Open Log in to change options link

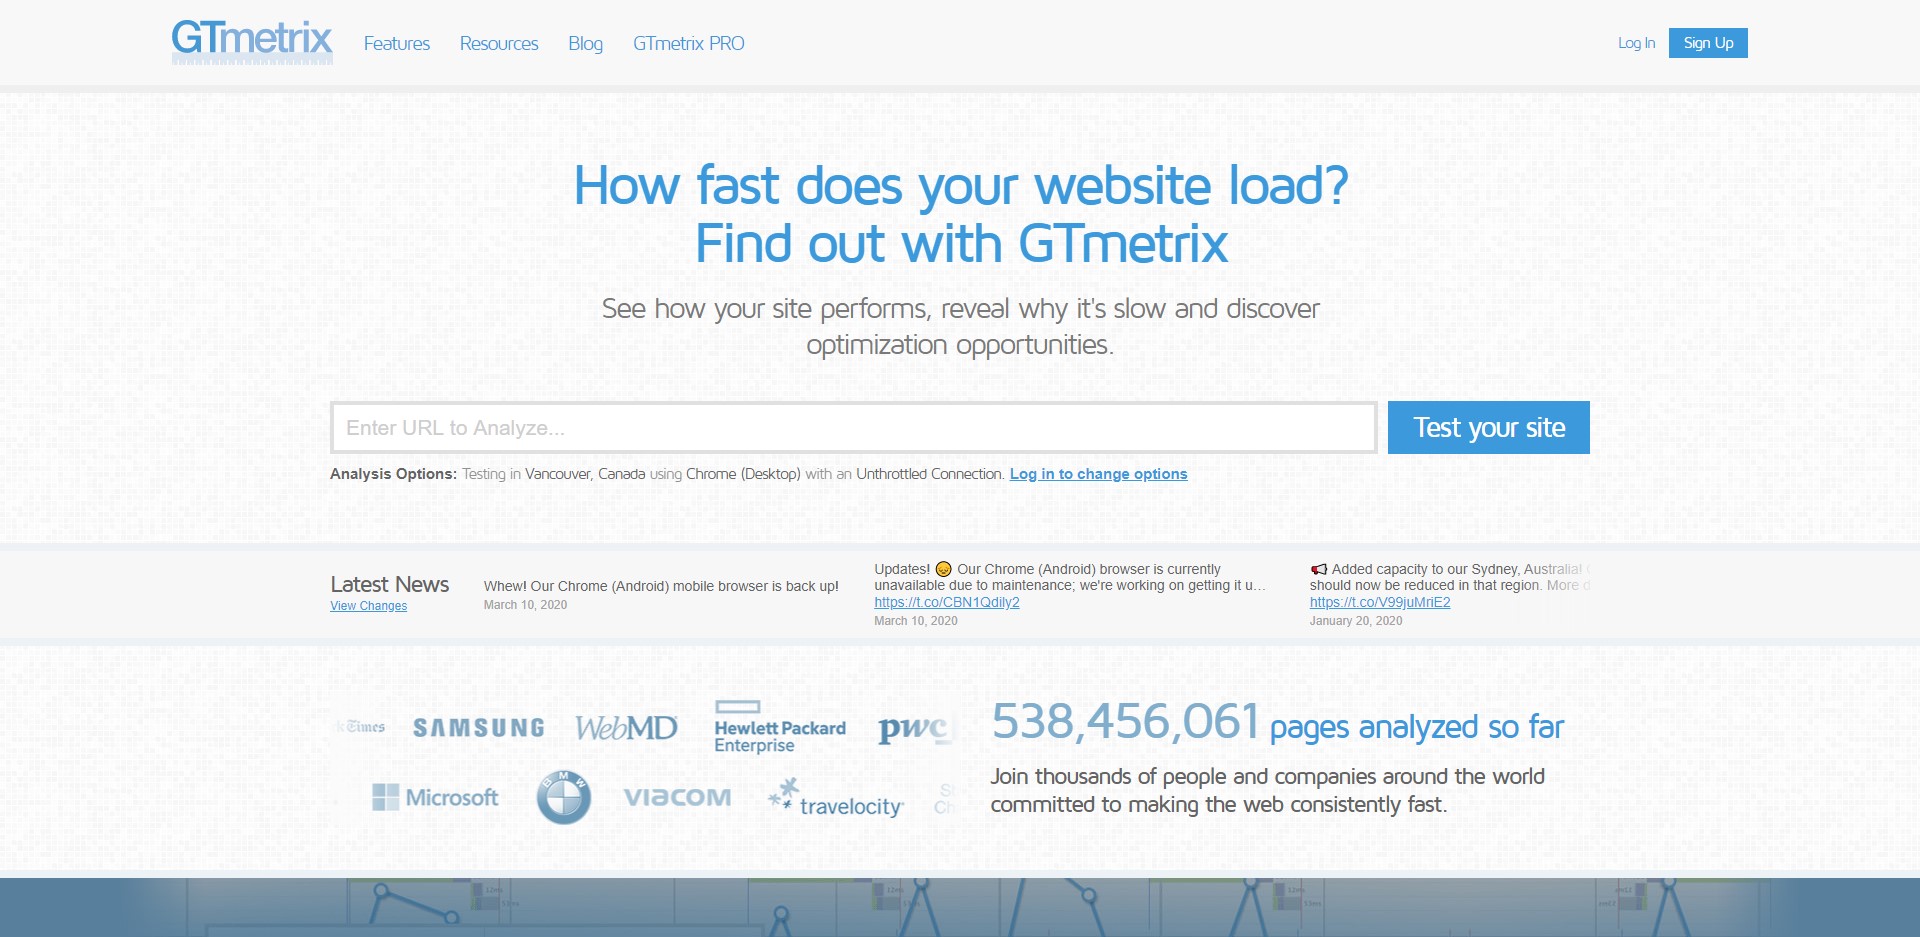click(x=1098, y=474)
